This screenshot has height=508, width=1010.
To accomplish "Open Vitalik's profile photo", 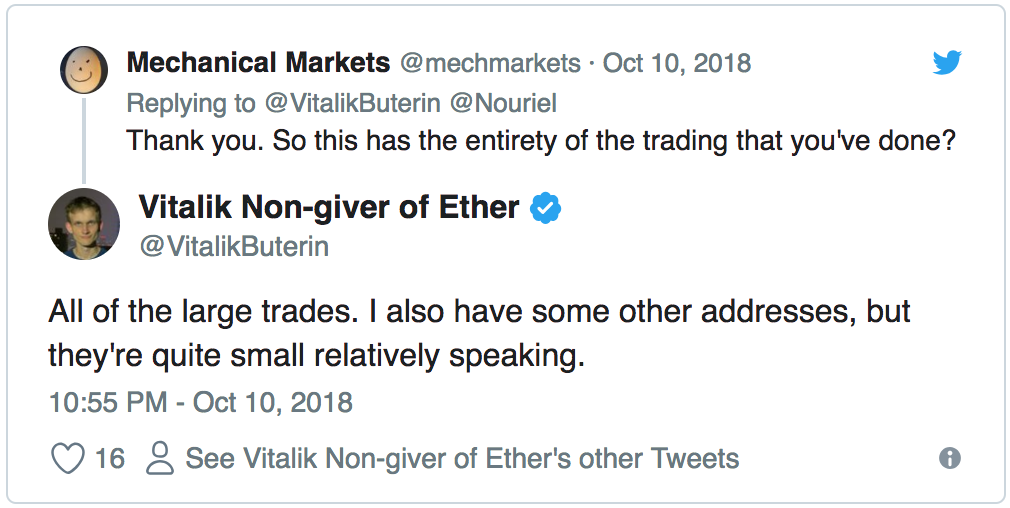I will tap(84, 224).
